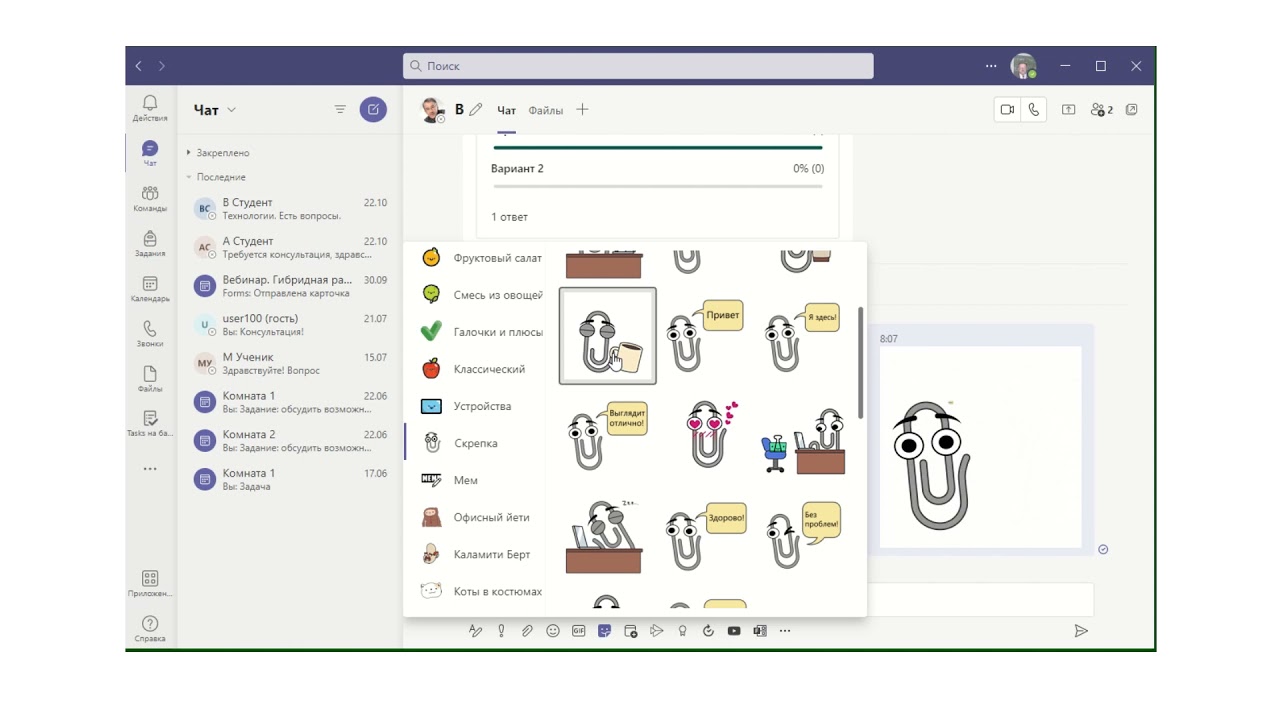
Task: Open chat with В Студент
Action: (288, 208)
